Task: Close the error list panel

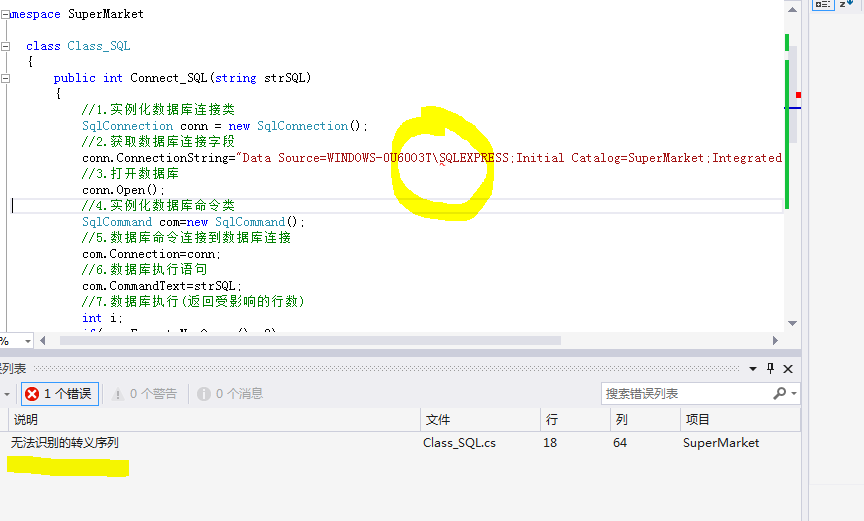Action: pos(788,369)
